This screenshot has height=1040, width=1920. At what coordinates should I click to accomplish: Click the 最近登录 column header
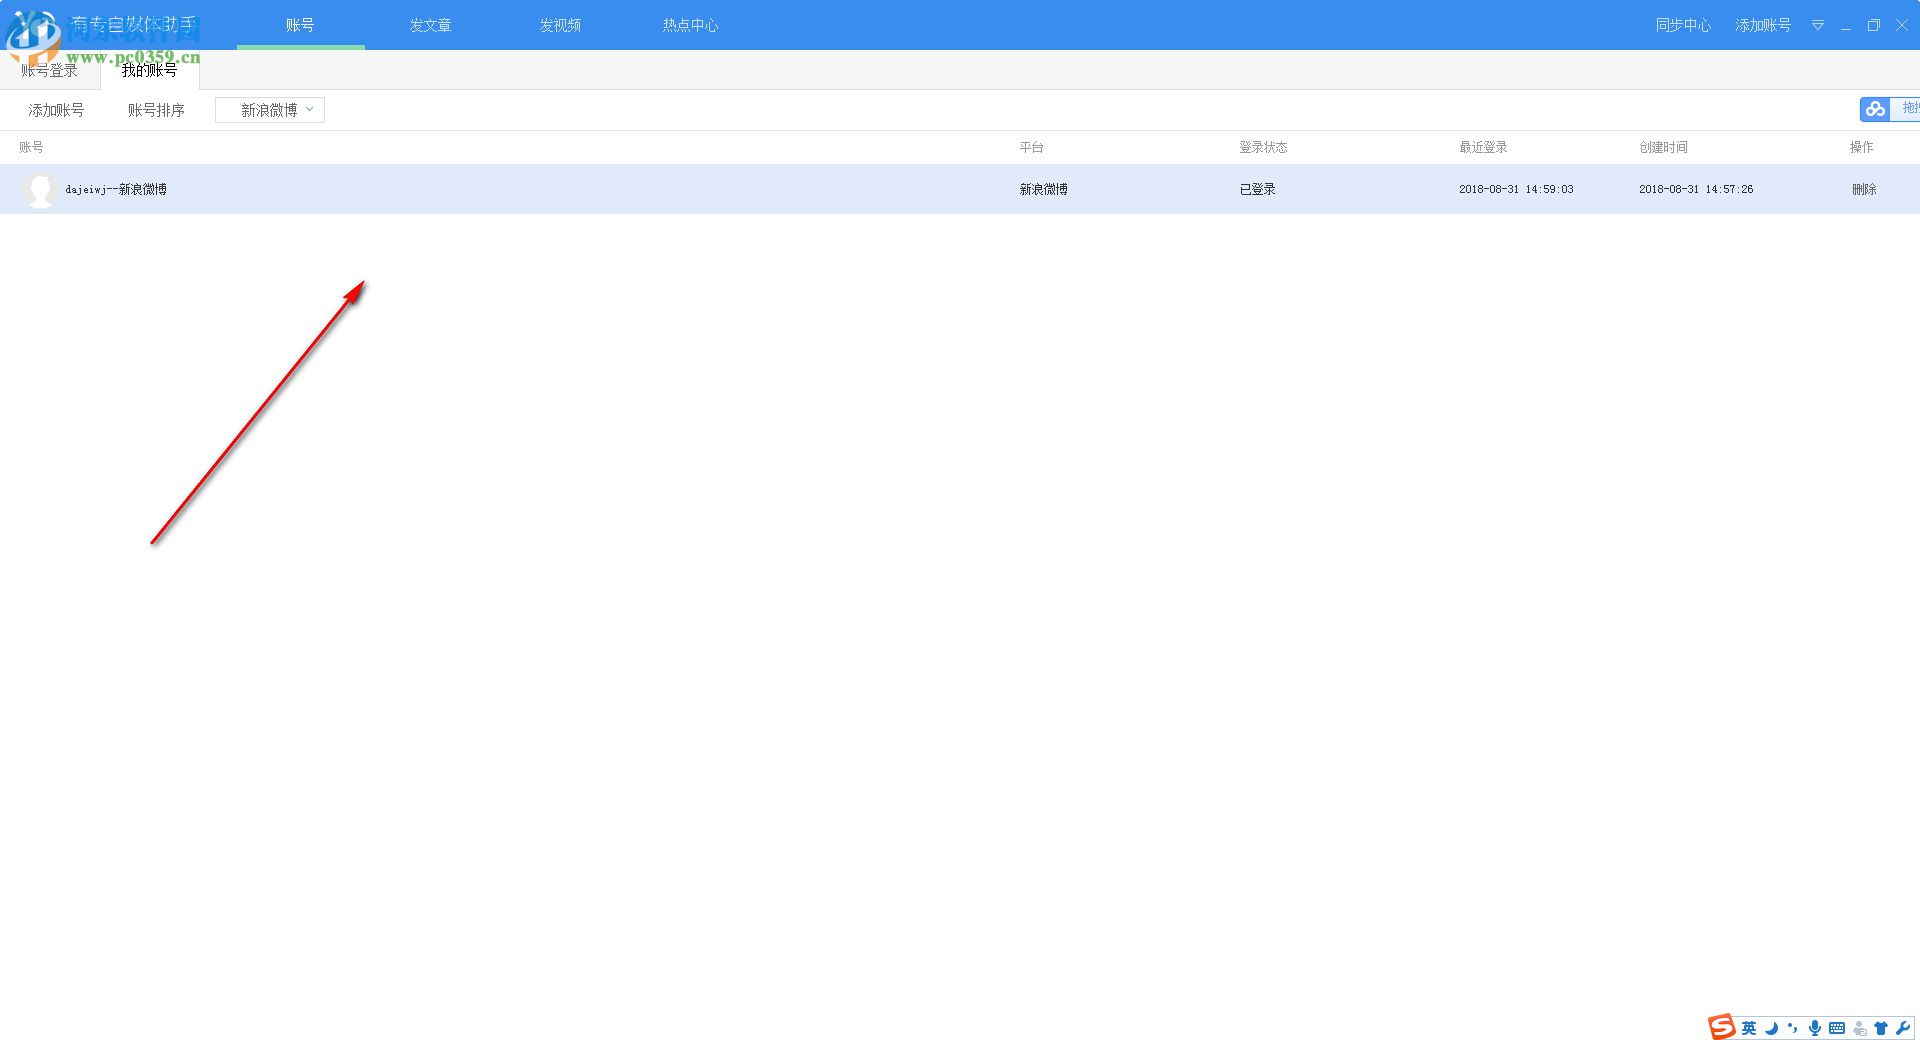(1483, 147)
